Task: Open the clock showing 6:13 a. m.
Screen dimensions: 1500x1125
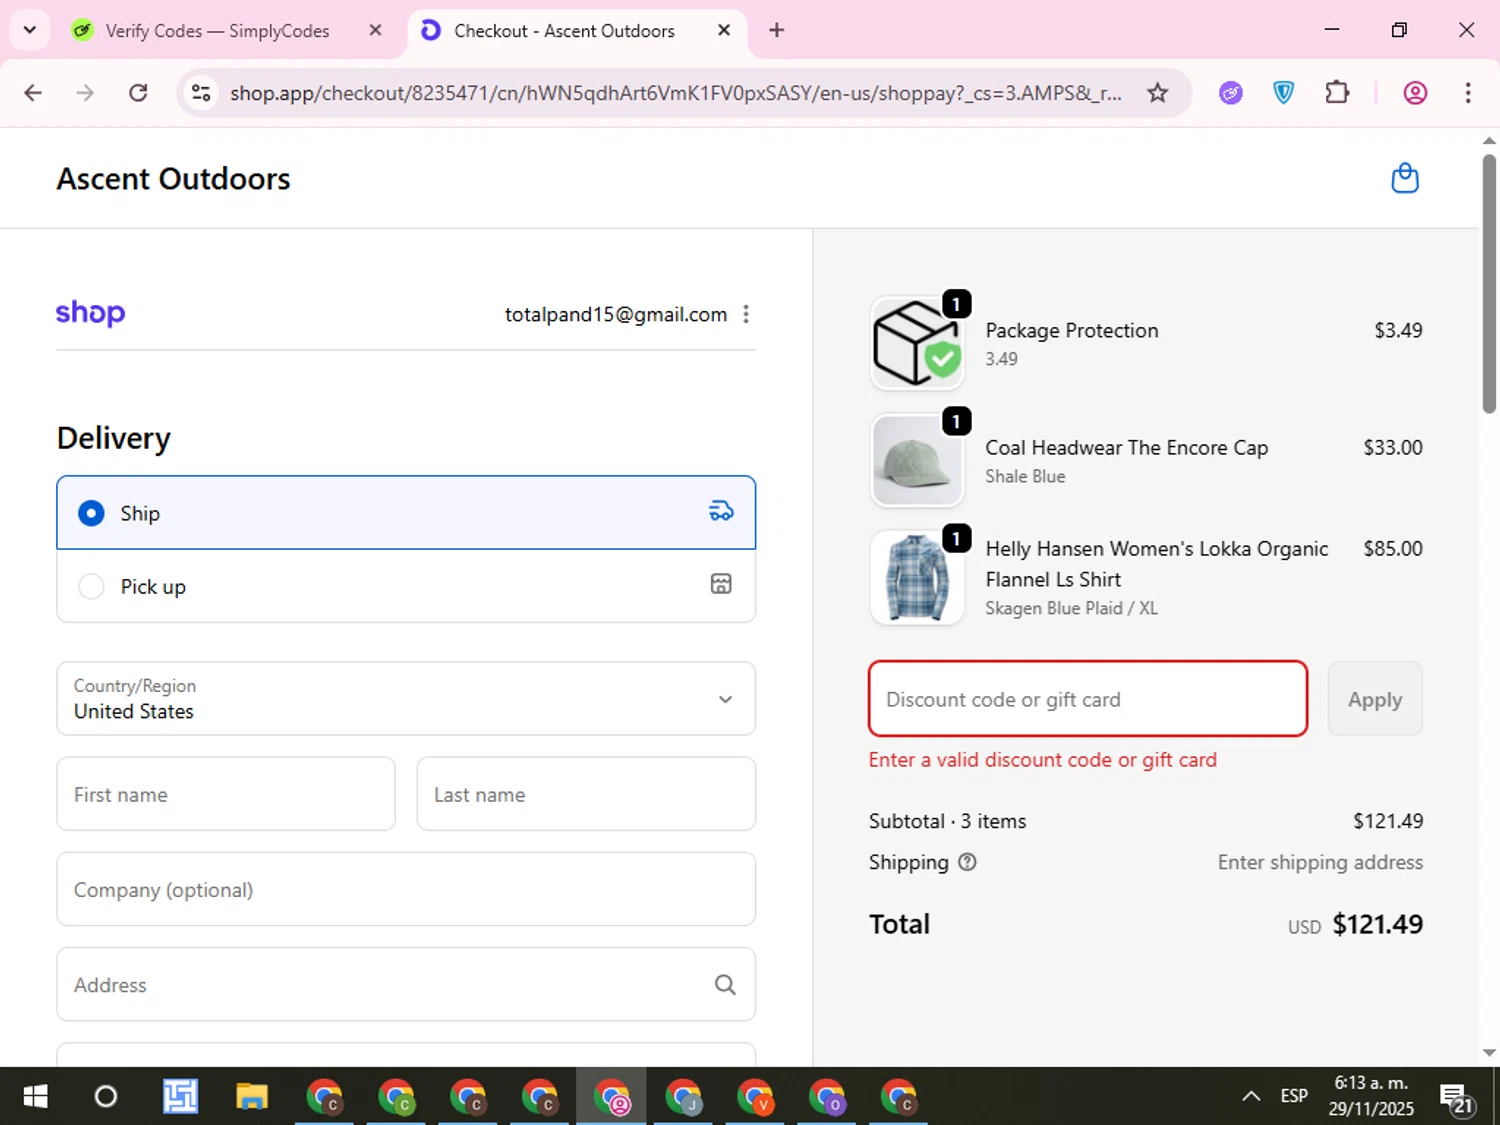Action: click(x=1371, y=1096)
